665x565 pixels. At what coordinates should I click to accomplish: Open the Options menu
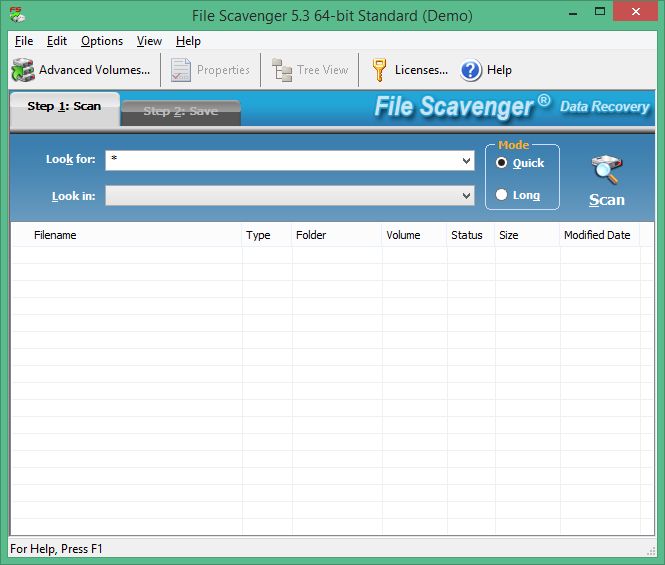[102, 41]
